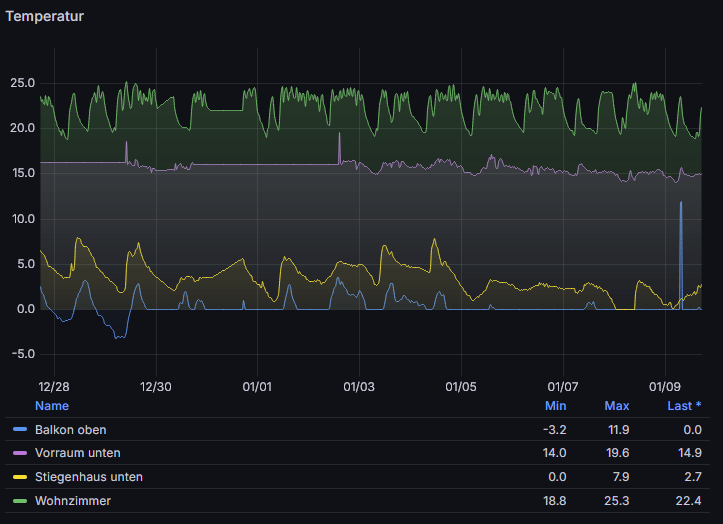Click the Stiegenhaus unten yellow color swatch
The image size is (723, 524).
click(x=20, y=477)
